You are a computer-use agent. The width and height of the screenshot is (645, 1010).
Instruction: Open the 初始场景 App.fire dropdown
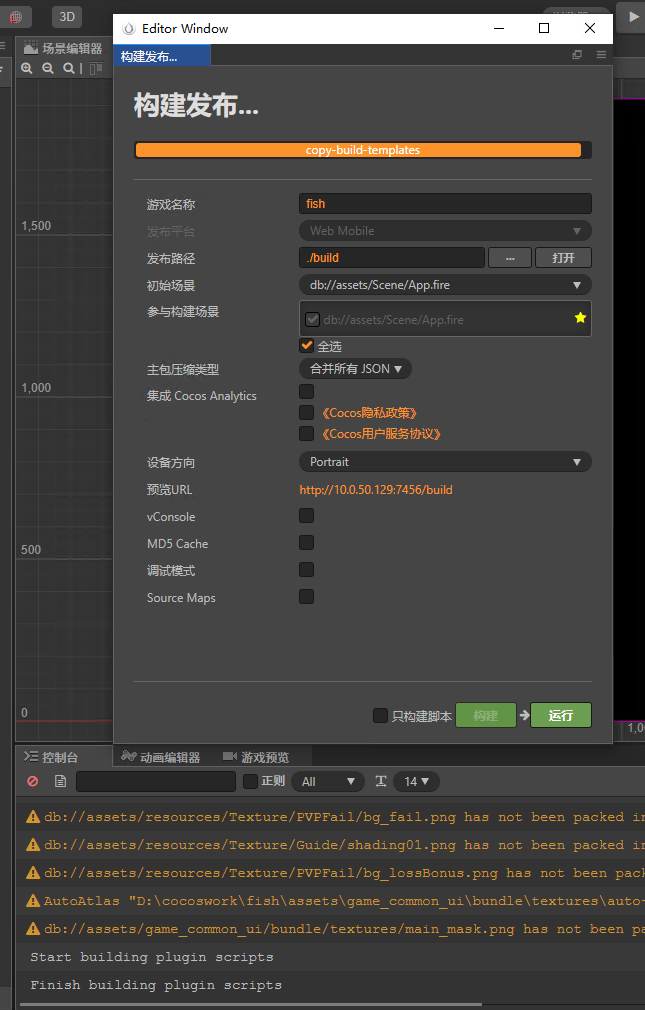[x=445, y=285]
